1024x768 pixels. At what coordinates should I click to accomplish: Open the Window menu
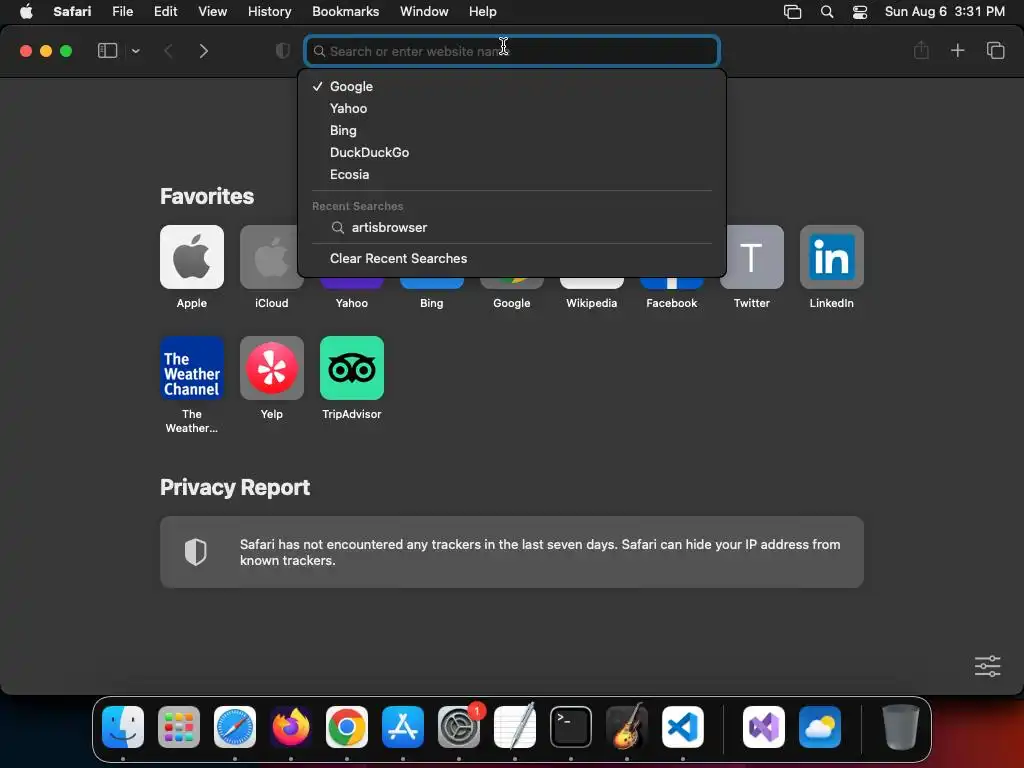coord(424,12)
